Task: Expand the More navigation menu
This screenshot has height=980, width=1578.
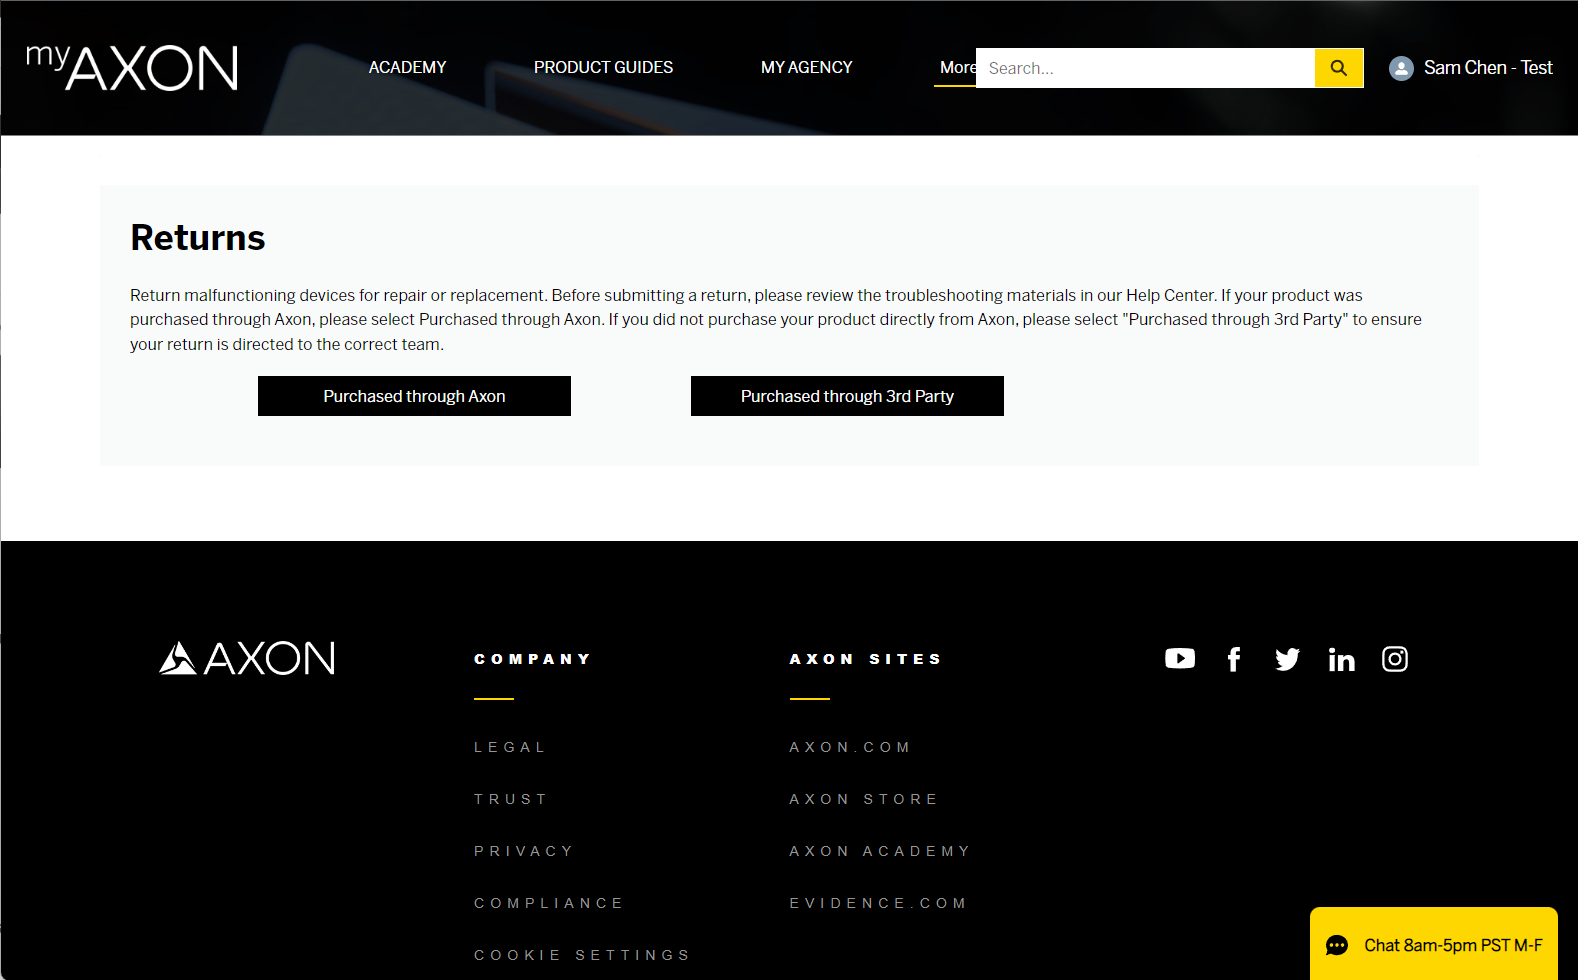Action: (955, 68)
